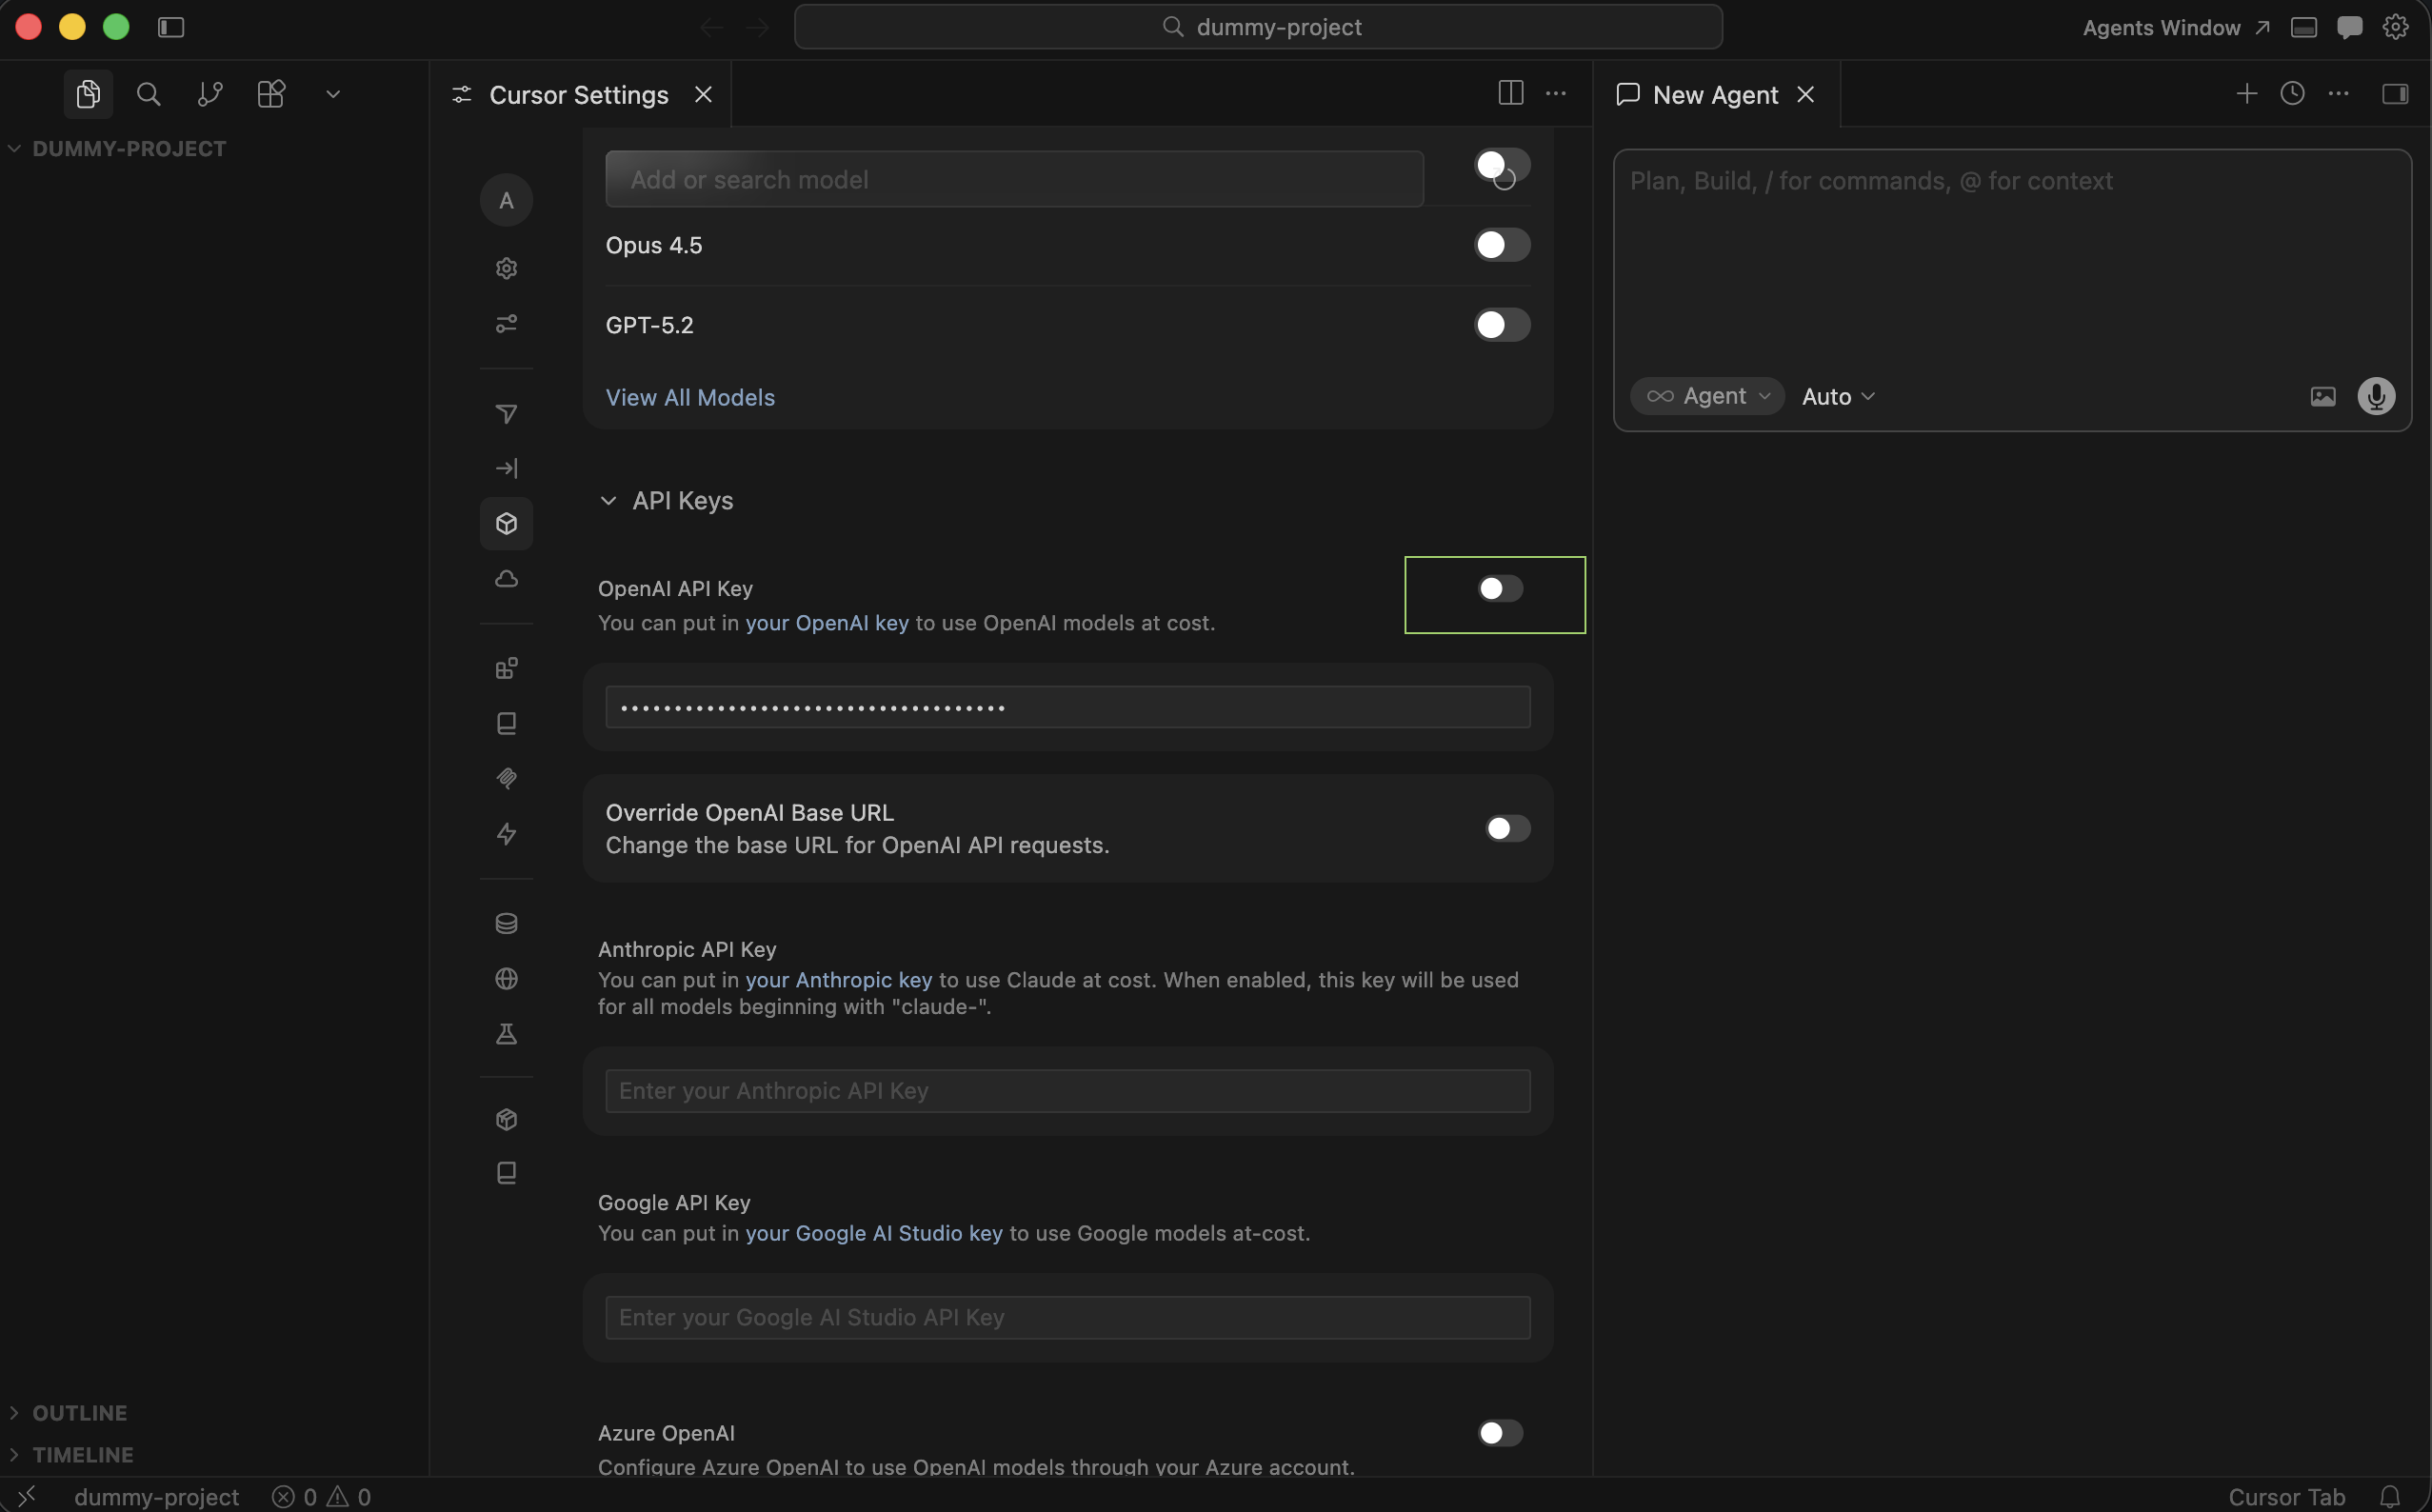Close the New Agent tab
This screenshot has height=1512, width=2432.
pos(1805,95)
